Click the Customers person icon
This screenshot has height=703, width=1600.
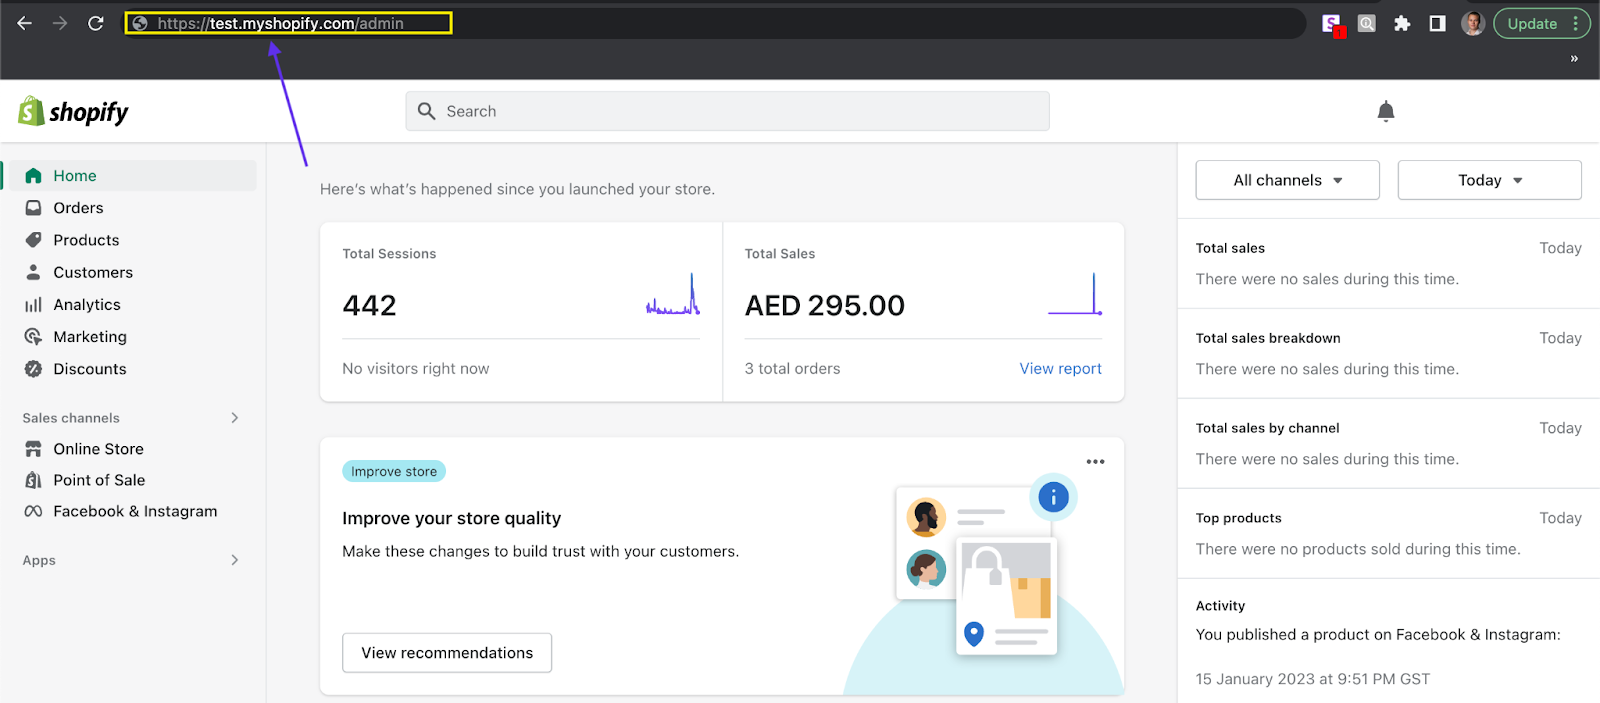33,272
